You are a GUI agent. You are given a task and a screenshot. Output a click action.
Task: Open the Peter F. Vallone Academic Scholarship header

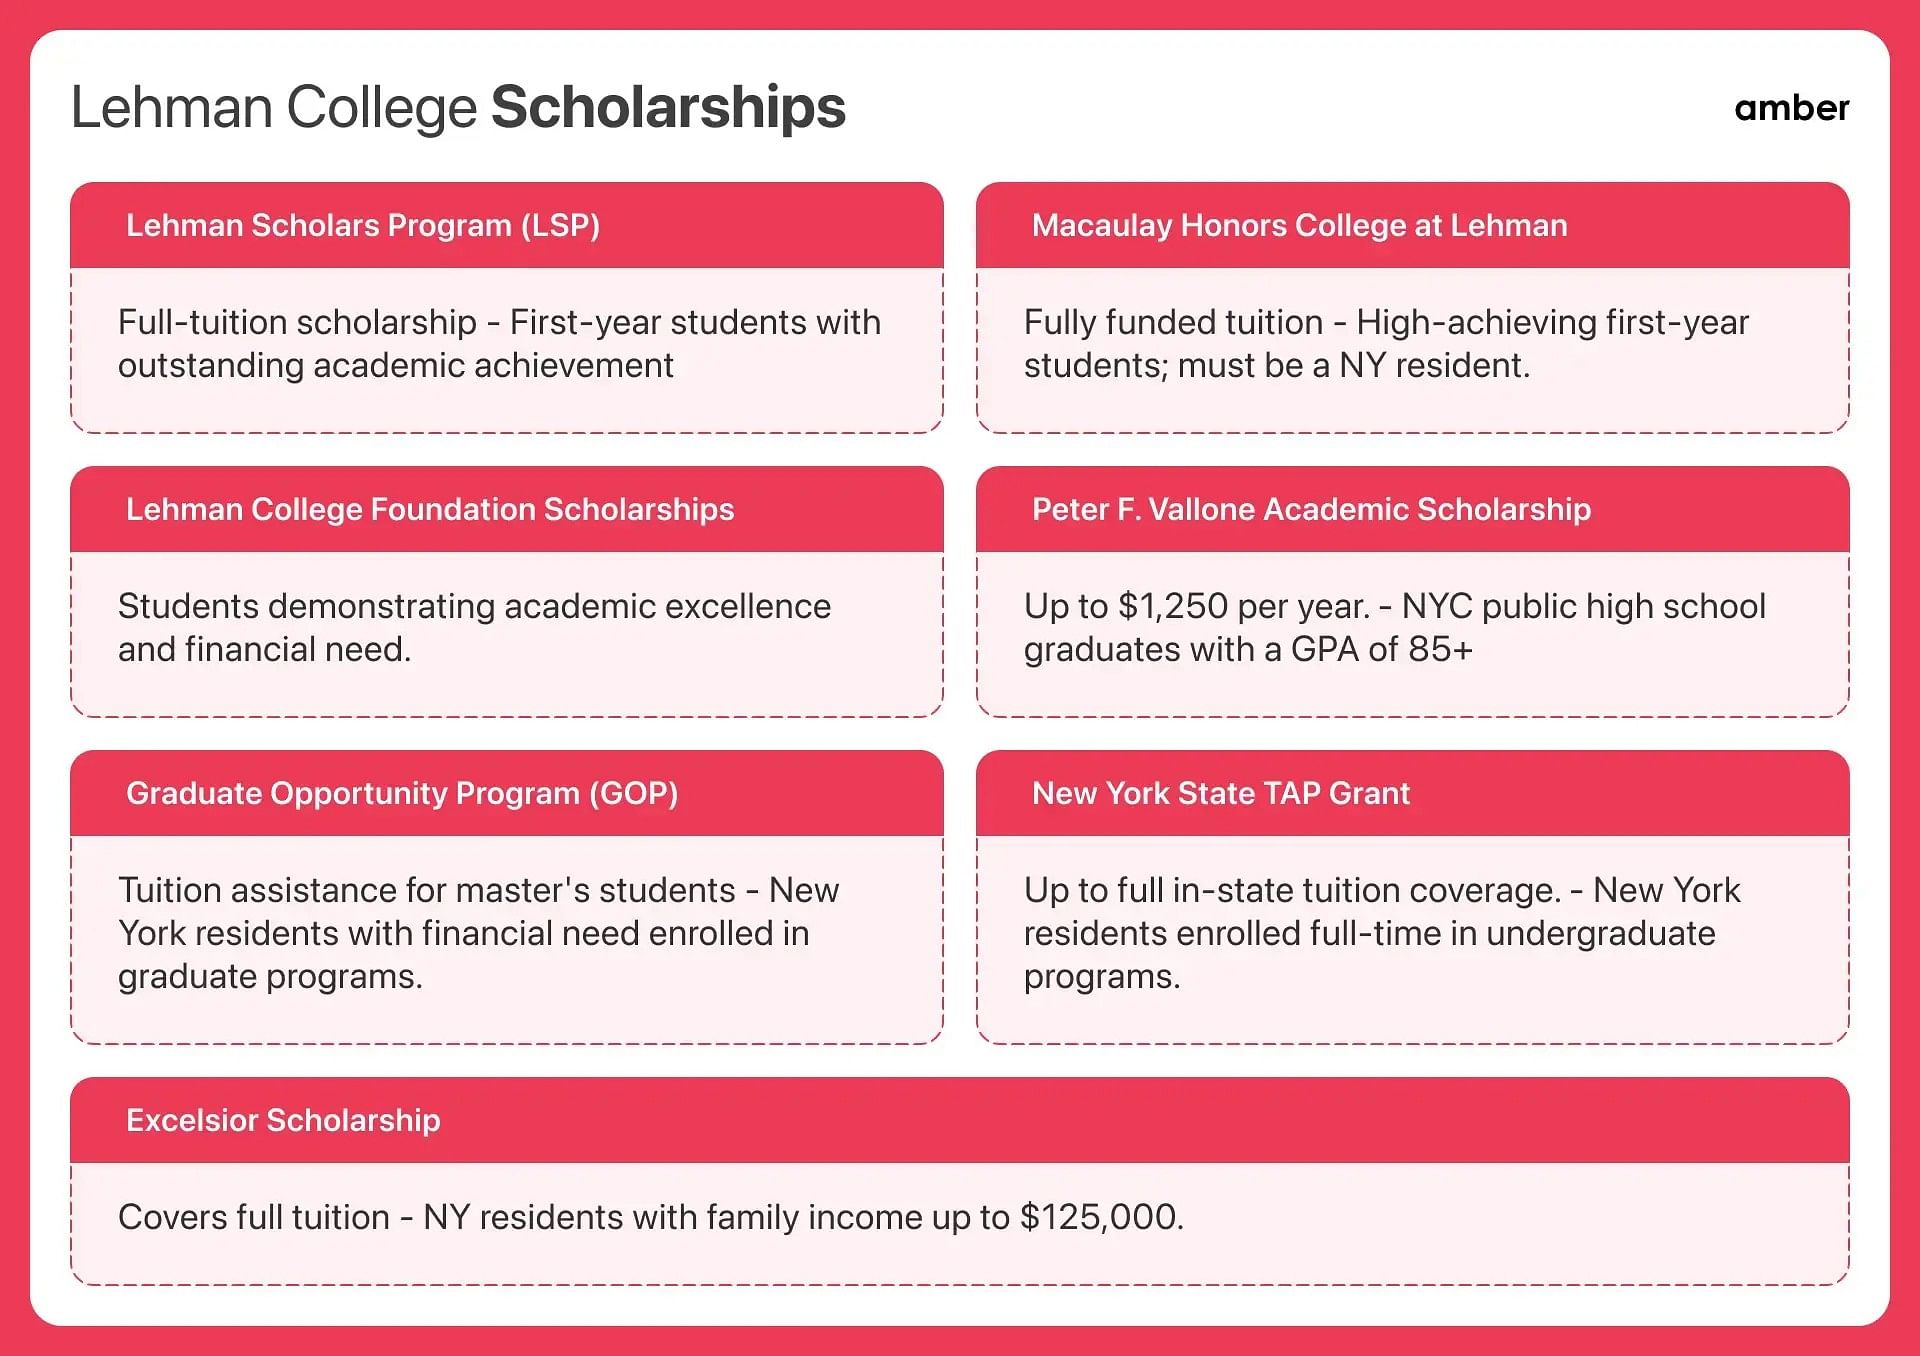tap(1412, 509)
